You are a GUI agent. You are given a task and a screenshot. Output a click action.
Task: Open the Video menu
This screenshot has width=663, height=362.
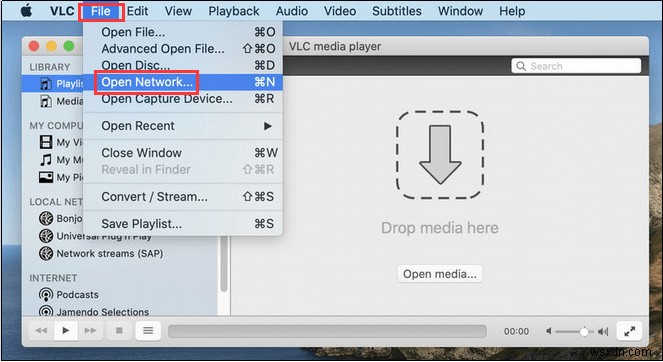click(x=340, y=11)
